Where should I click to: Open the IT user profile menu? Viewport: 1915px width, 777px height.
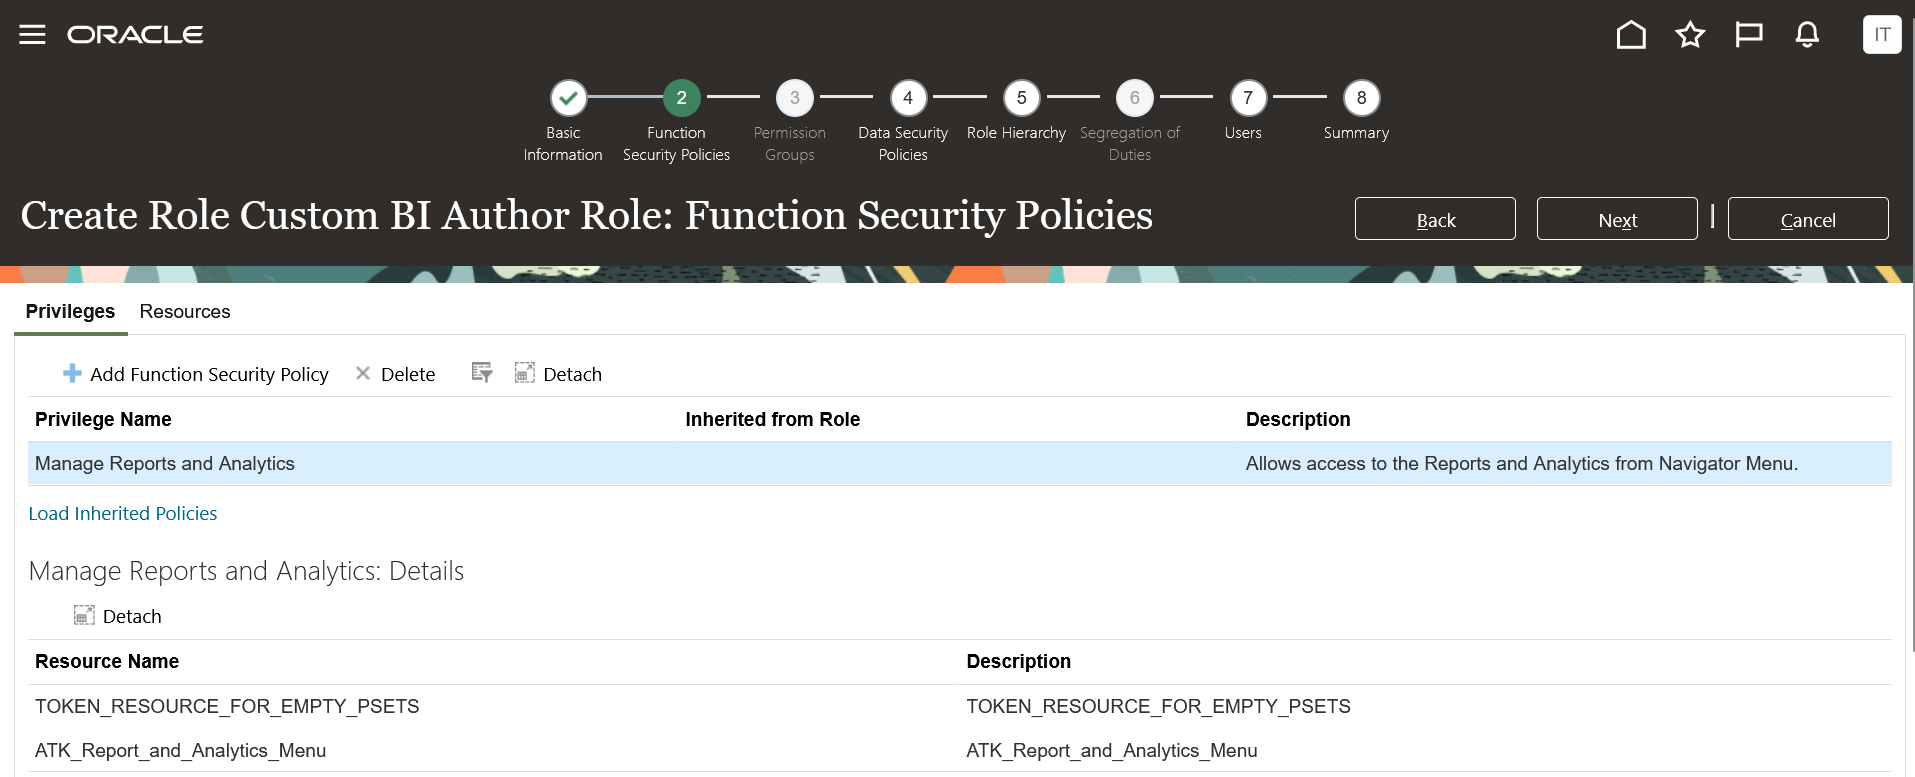pyautogui.click(x=1881, y=35)
